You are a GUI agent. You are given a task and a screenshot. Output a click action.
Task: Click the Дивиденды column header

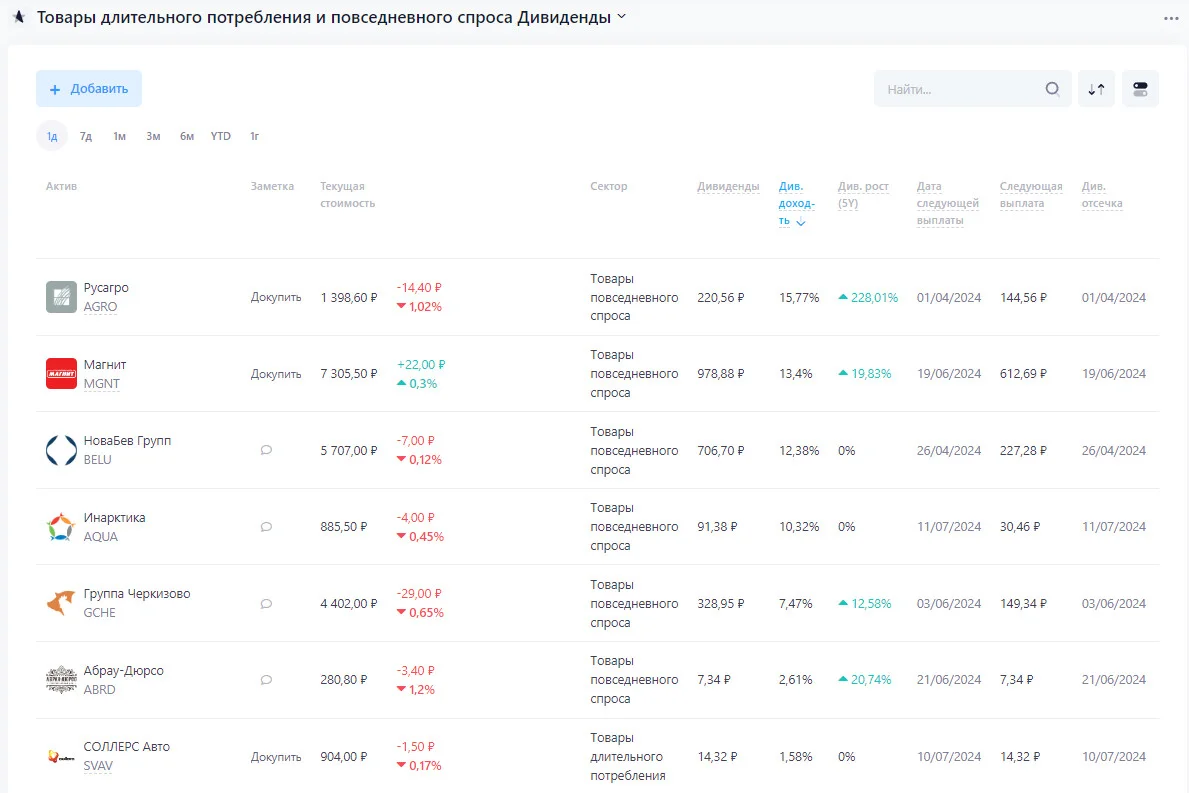pyautogui.click(x=728, y=186)
